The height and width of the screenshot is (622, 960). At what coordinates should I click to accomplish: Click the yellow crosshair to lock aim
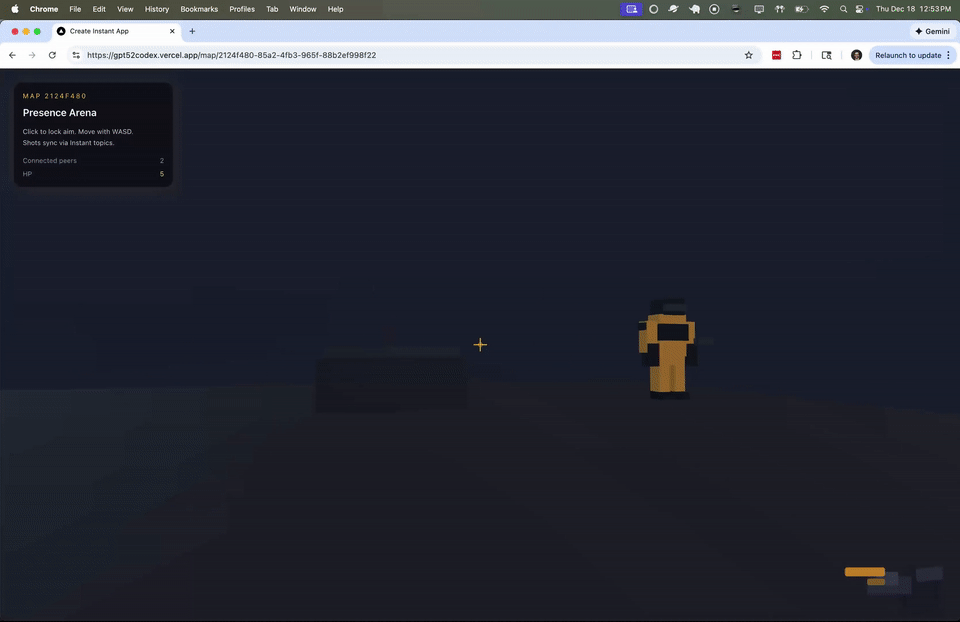(x=480, y=345)
